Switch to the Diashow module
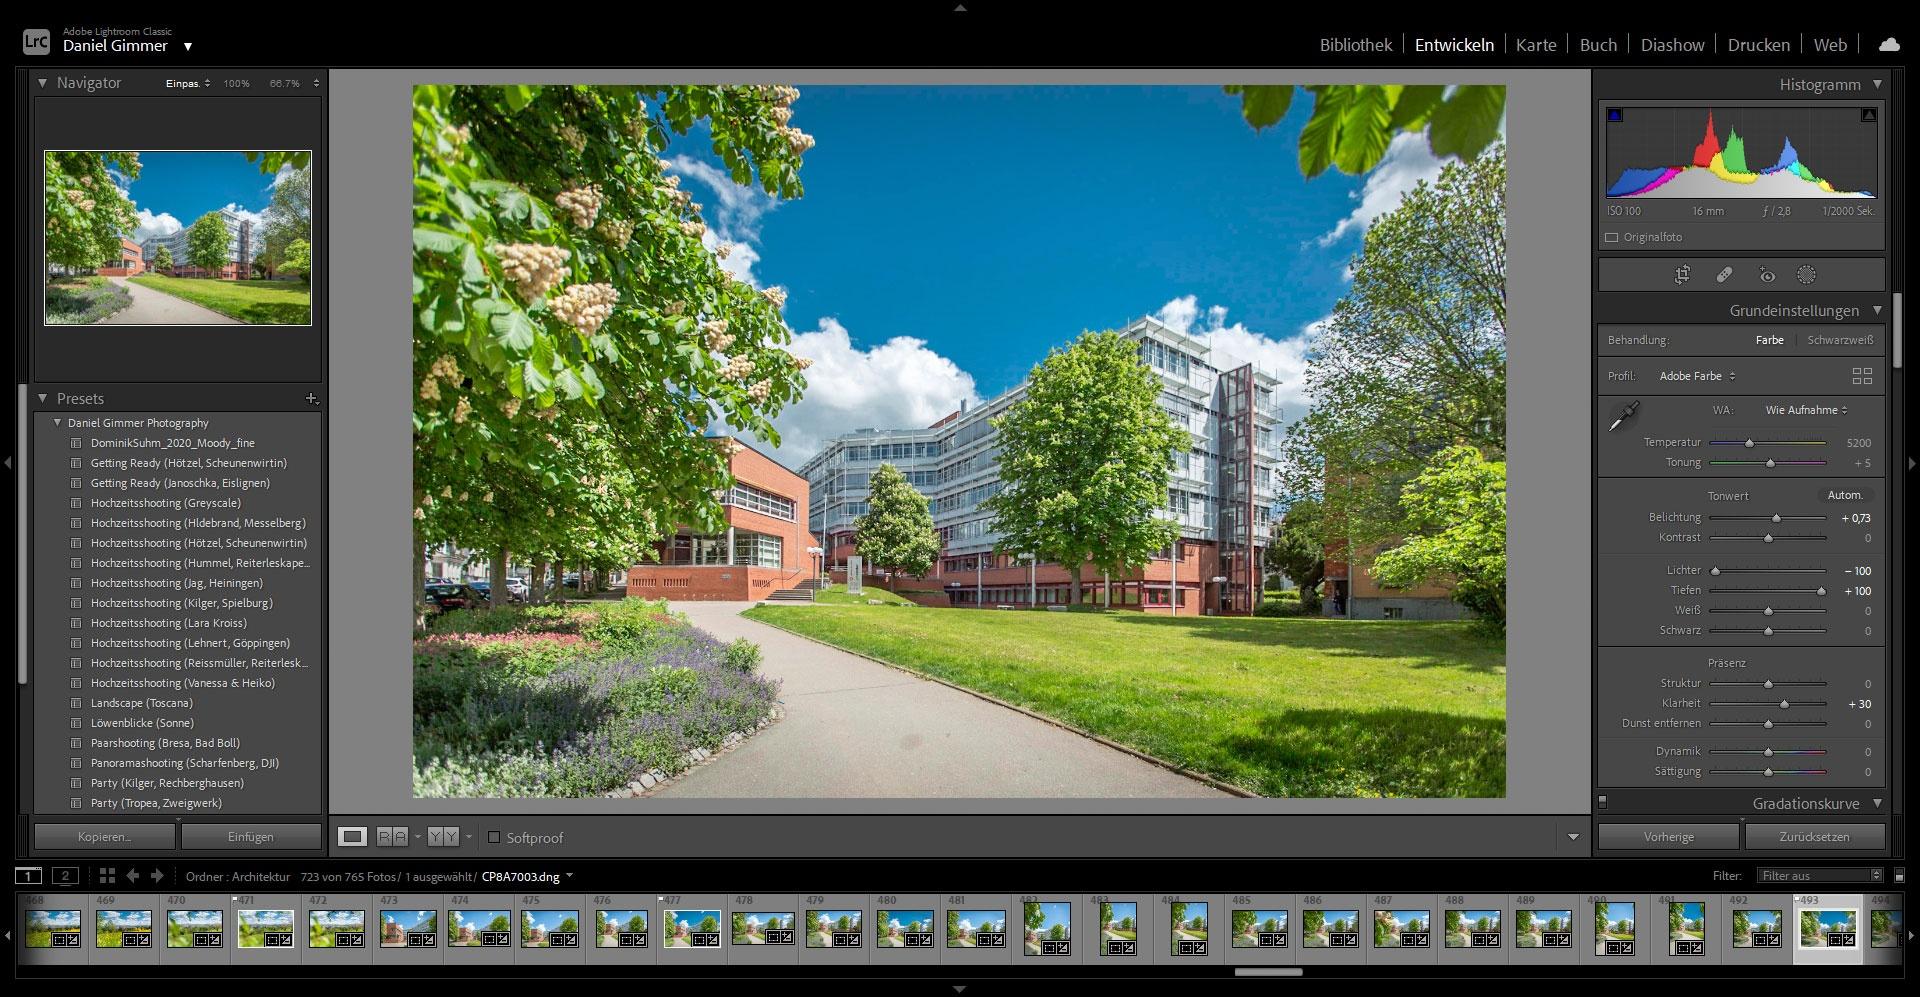The image size is (1920, 997). coord(1672,45)
